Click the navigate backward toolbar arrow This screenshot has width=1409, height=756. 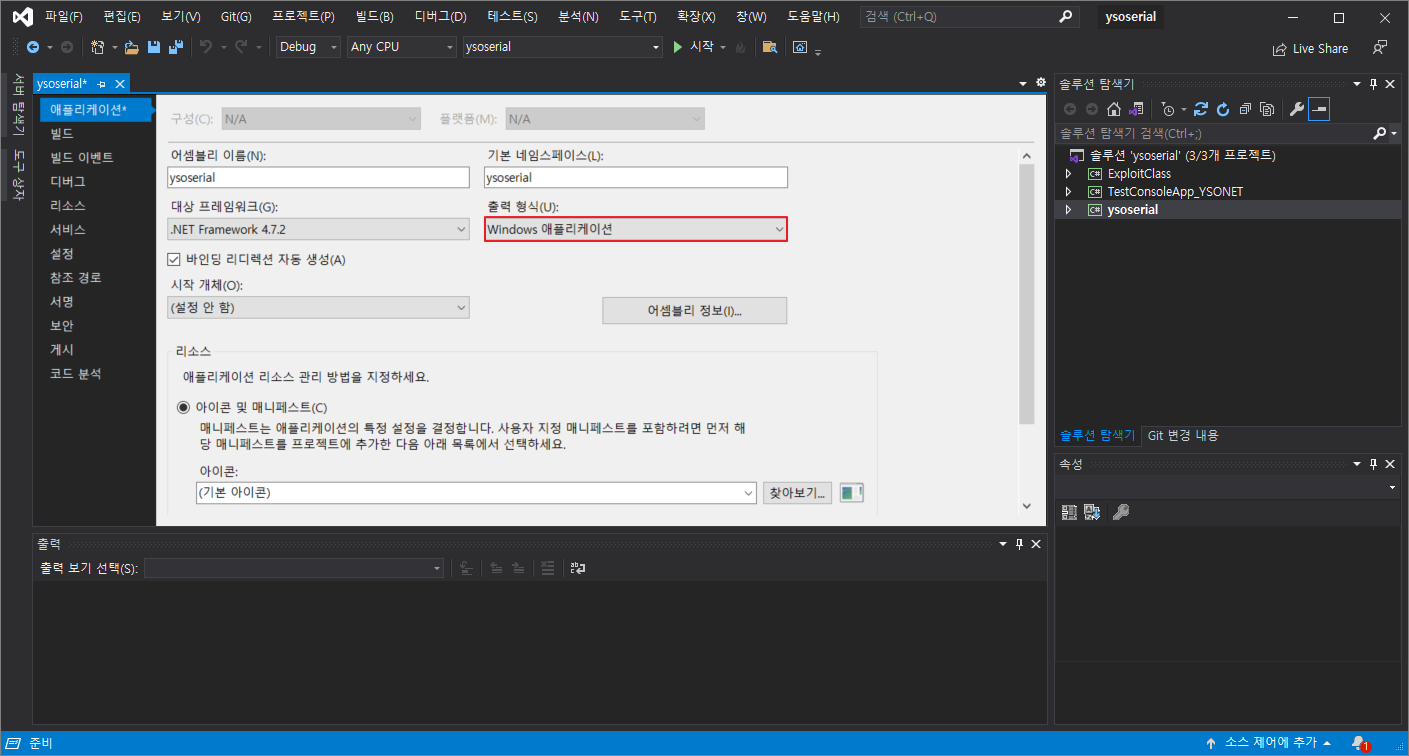click(x=32, y=47)
